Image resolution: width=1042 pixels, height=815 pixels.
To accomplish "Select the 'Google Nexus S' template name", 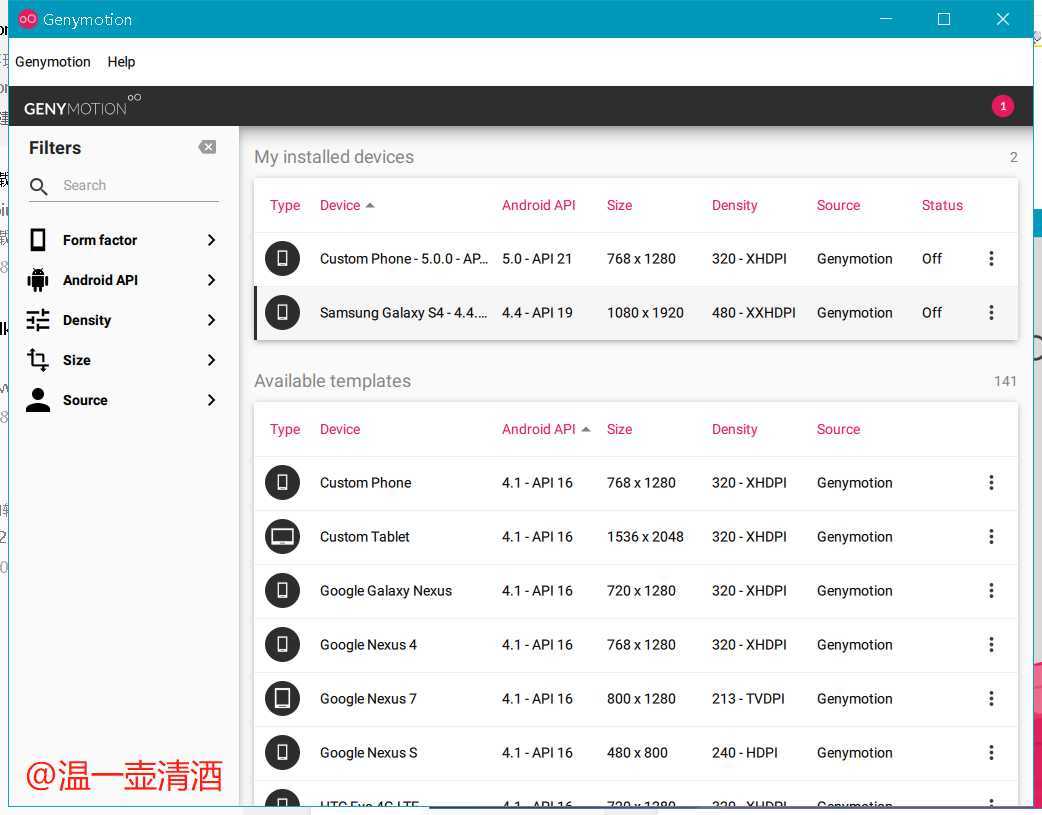I will click(368, 752).
